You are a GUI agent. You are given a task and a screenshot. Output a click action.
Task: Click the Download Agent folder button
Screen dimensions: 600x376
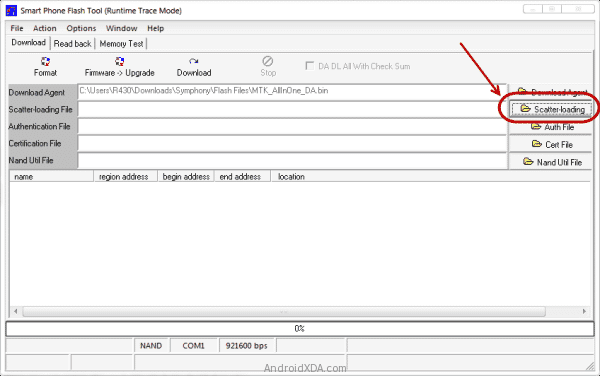point(551,92)
